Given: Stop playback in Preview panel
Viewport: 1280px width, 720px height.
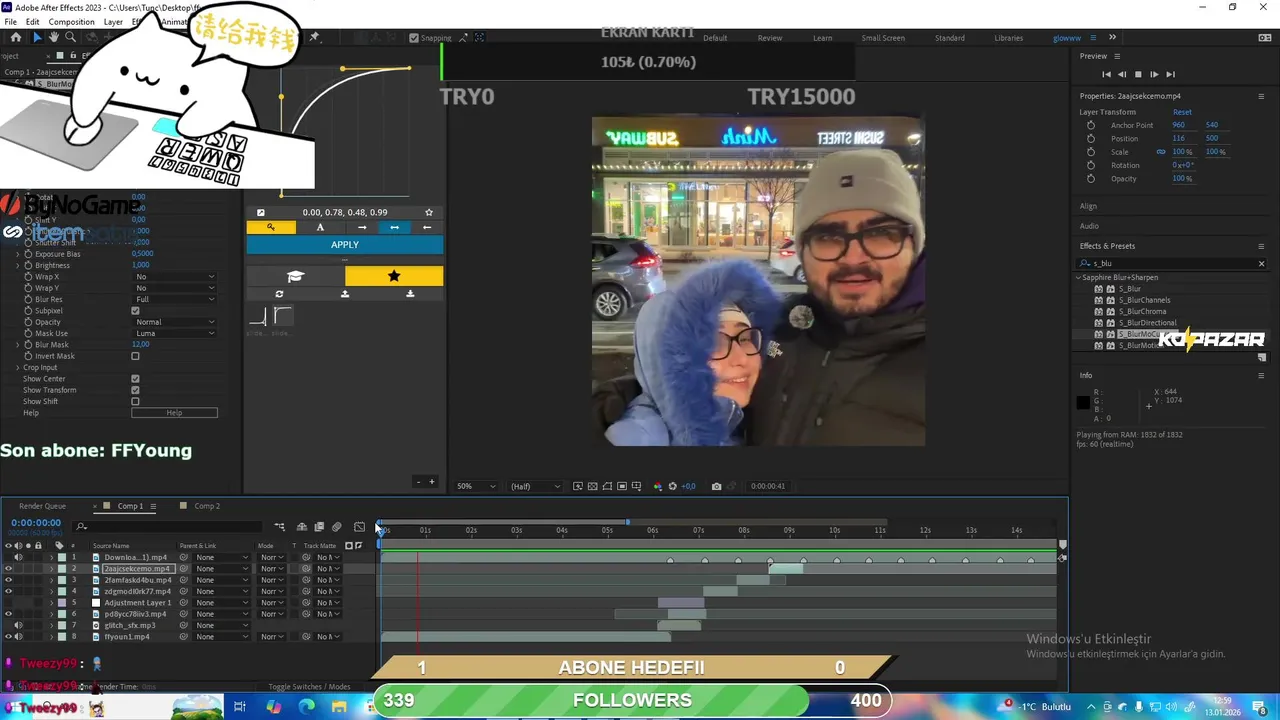Looking at the screenshot, I should point(1138,74).
